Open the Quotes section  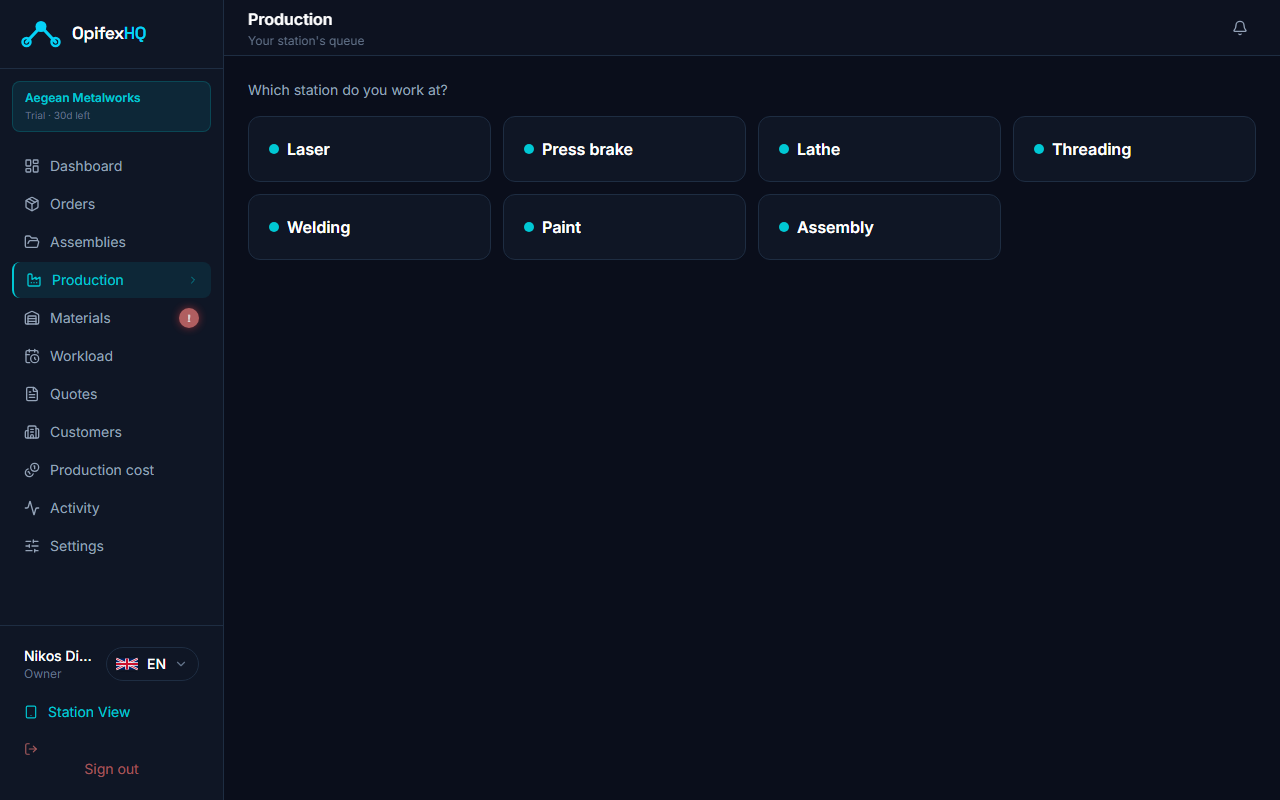(111, 394)
